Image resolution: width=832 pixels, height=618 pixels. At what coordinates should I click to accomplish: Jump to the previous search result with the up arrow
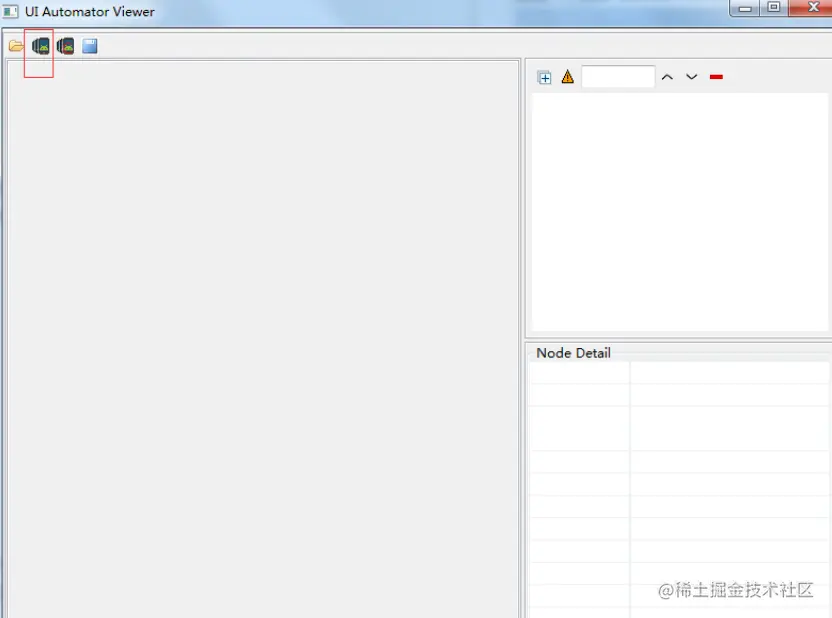(x=668, y=77)
